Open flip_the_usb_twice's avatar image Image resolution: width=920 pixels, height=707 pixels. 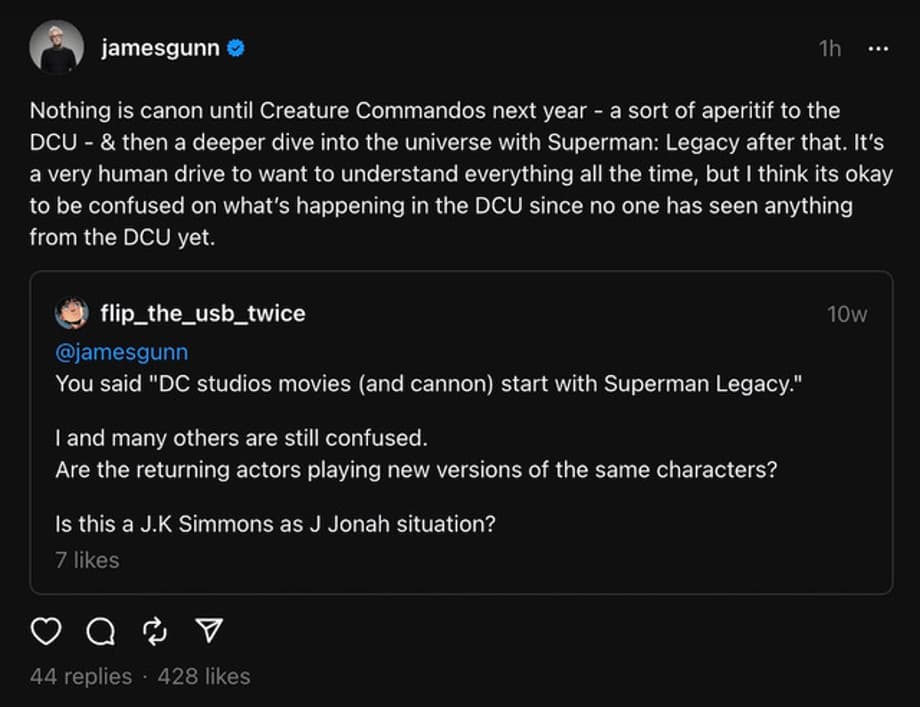point(72,314)
